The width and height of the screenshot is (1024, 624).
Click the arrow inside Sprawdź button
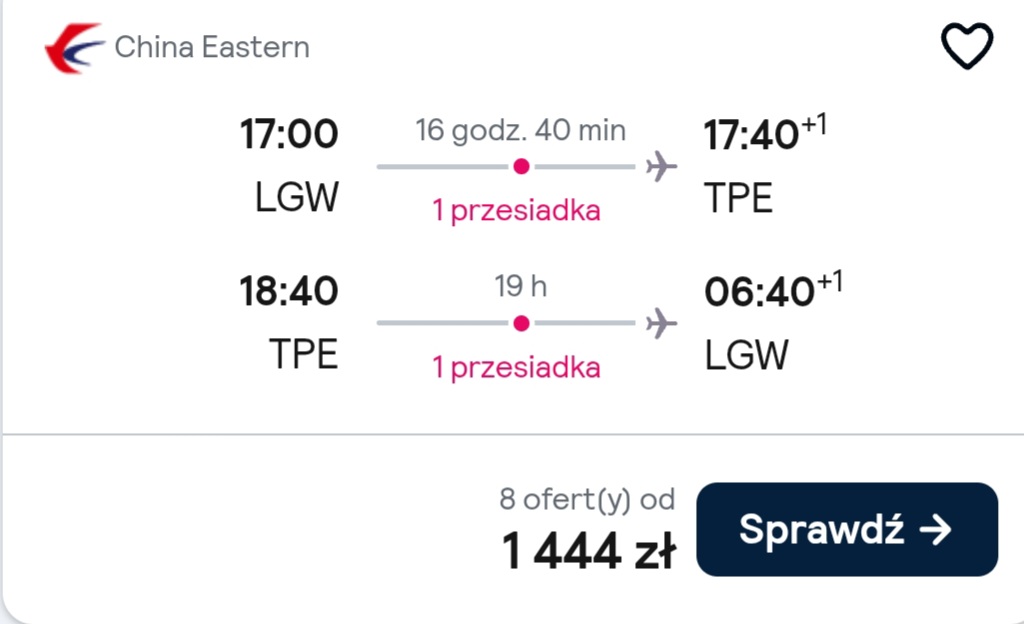(935, 529)
